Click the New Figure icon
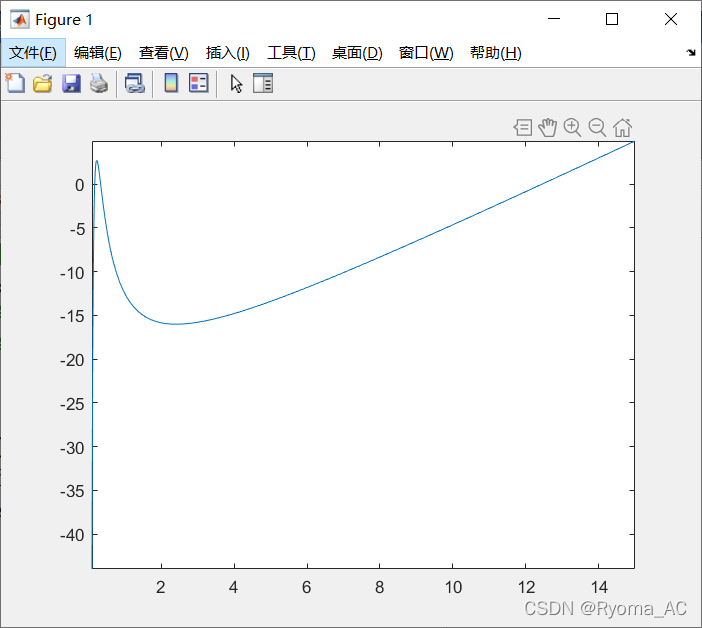 (15, 83)
